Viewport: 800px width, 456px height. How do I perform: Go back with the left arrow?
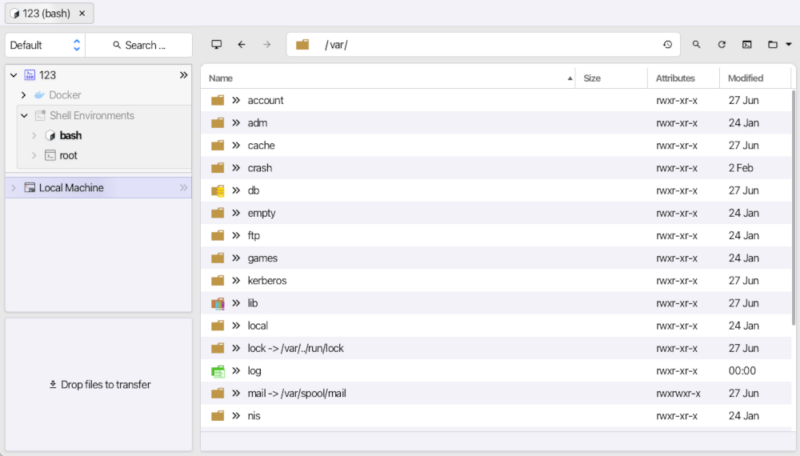[x=242, y=45]
